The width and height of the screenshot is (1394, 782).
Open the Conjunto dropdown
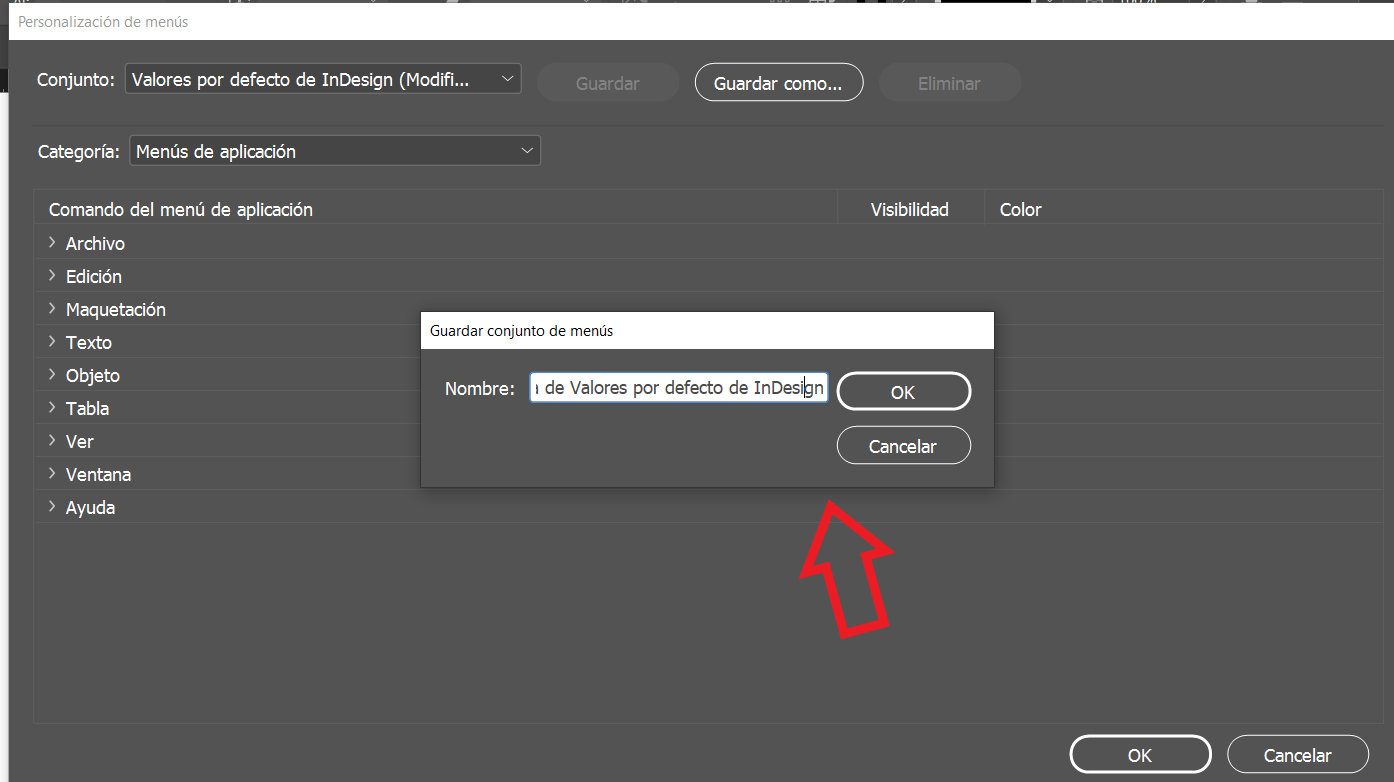pos(322,78)
